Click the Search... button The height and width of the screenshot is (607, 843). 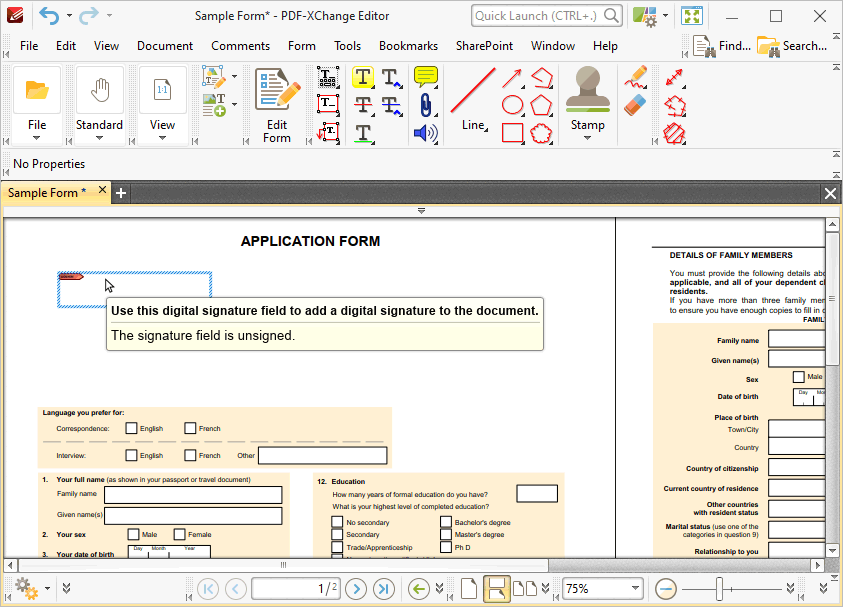coord(792,46)
